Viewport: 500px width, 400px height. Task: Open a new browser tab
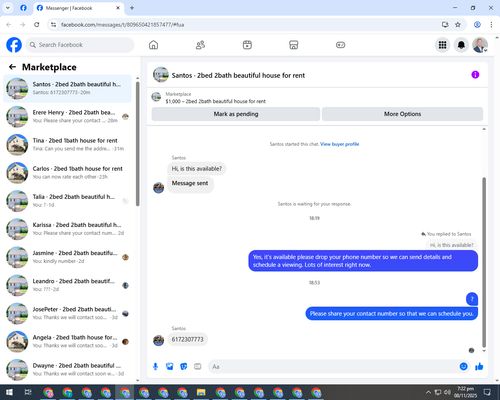click(132, 8)
